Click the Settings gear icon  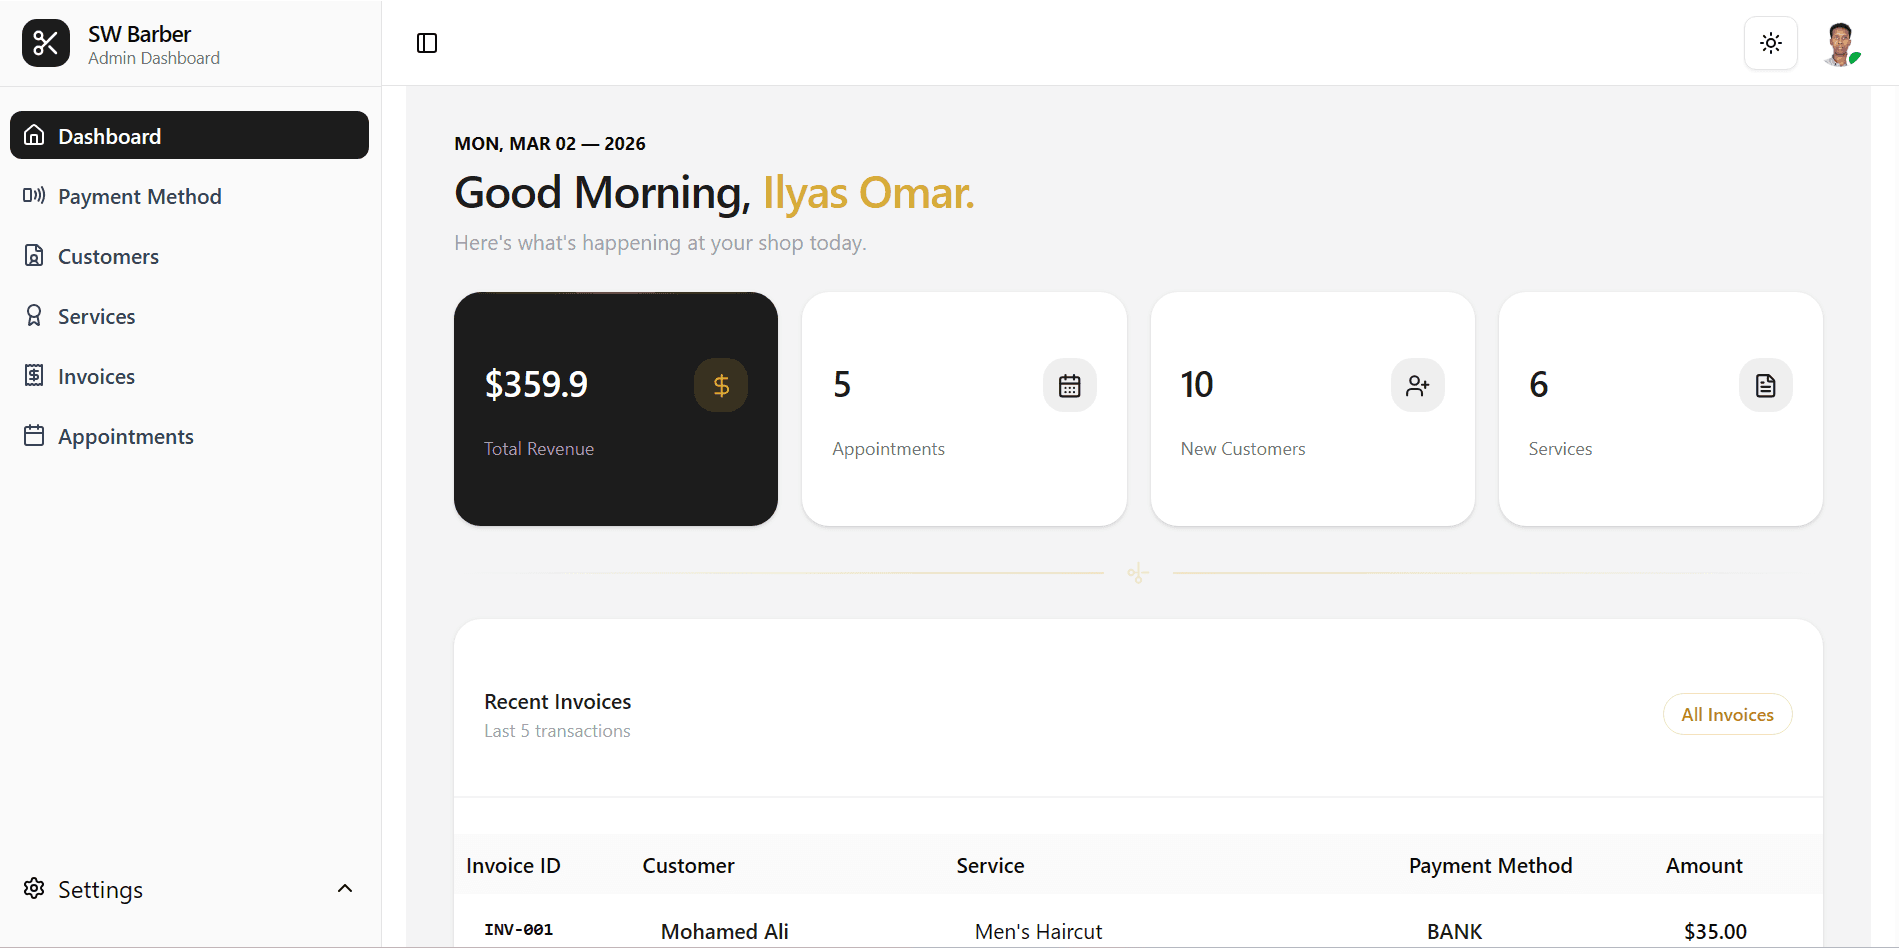(34, 888)
